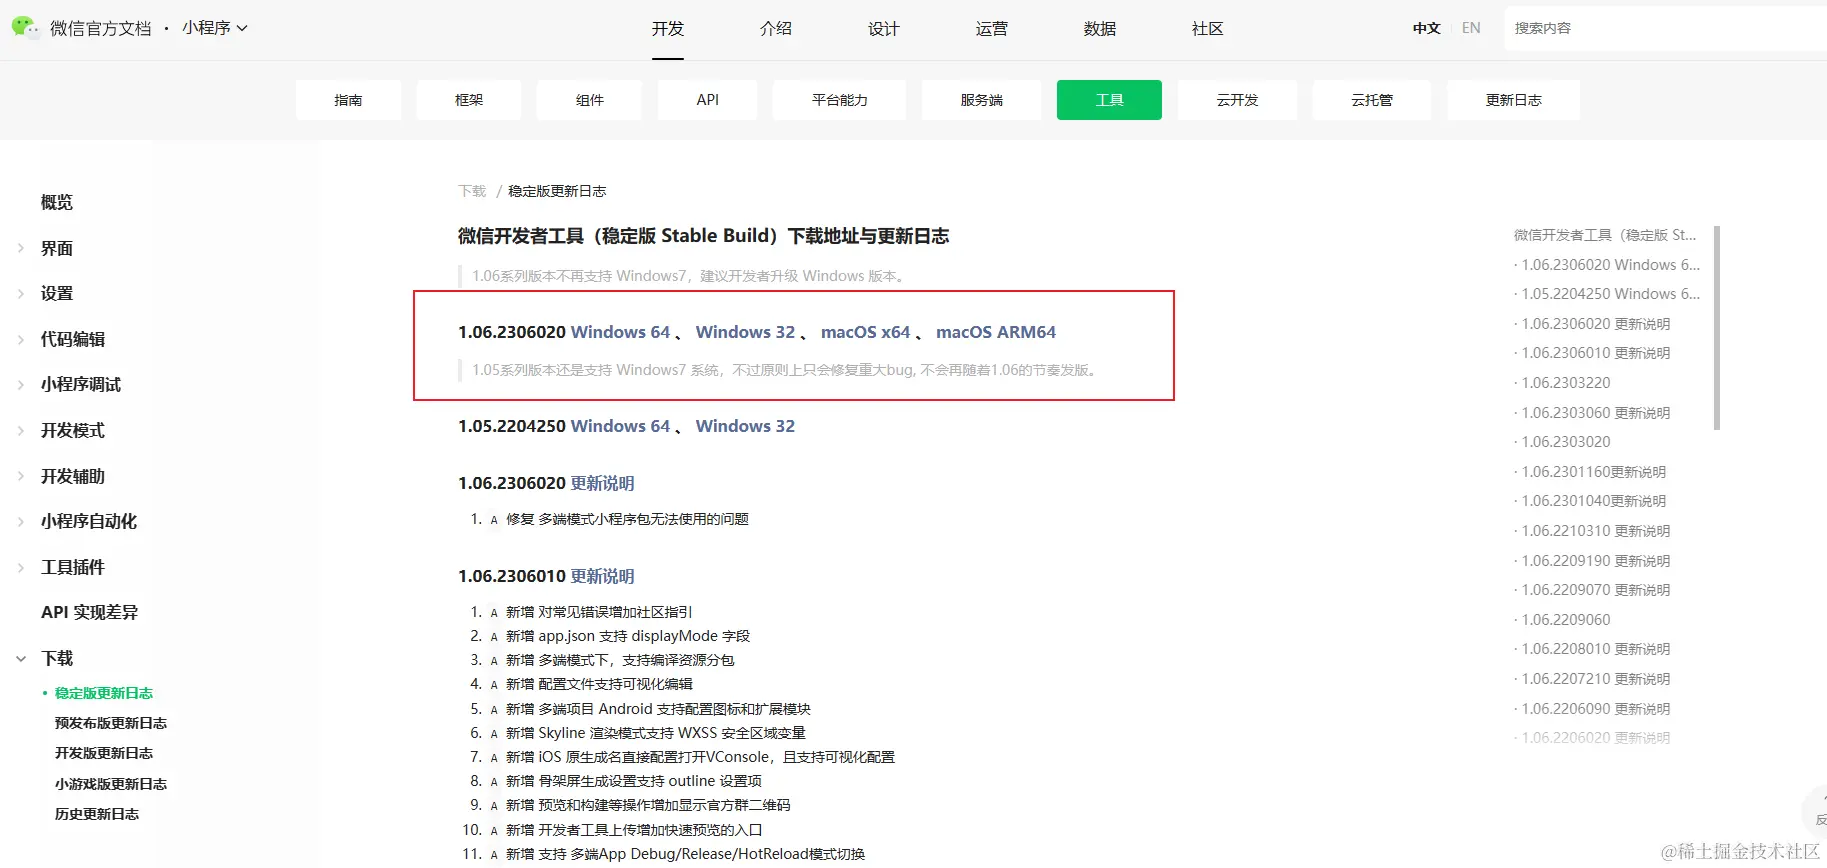Select the 运营 top navigation tab
Viewport: 1827px width, 868px height.
click(x=992, y=29)
